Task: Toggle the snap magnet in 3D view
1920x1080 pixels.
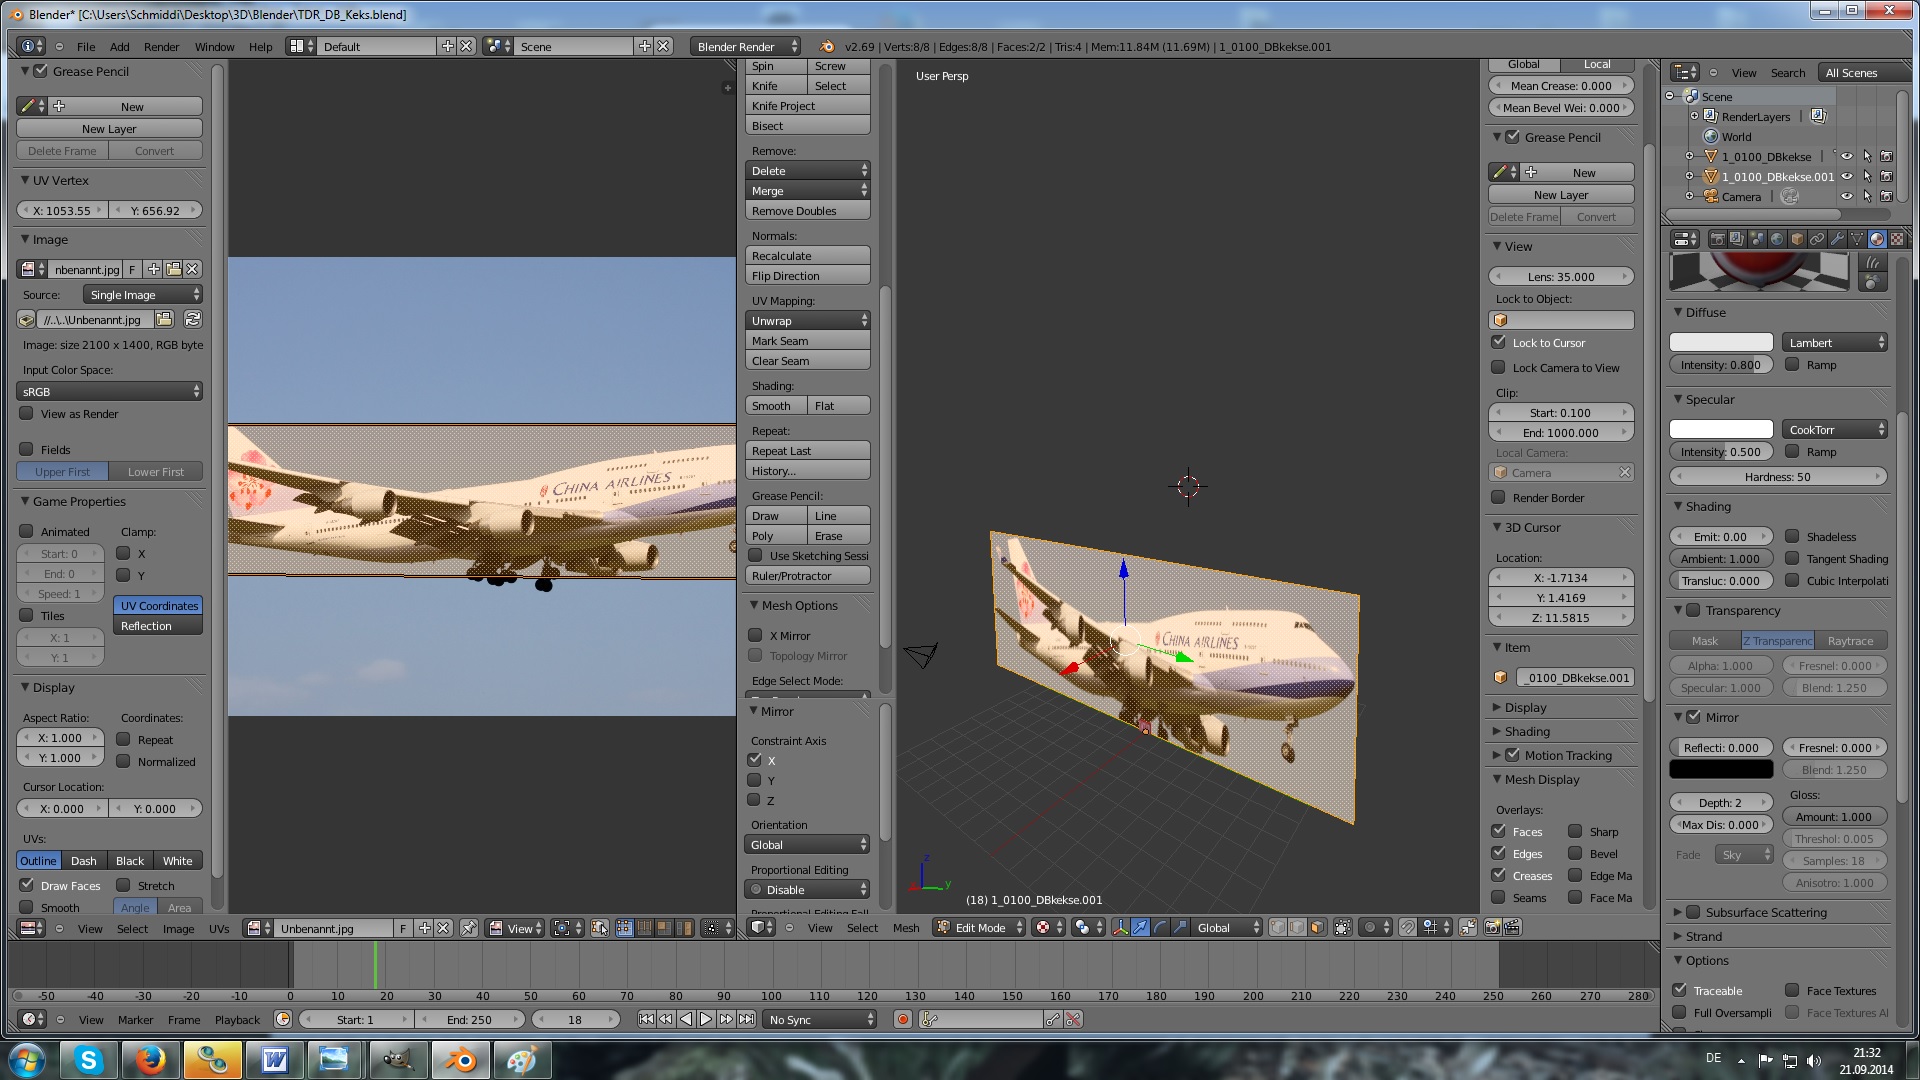Action: point(1407,927)
